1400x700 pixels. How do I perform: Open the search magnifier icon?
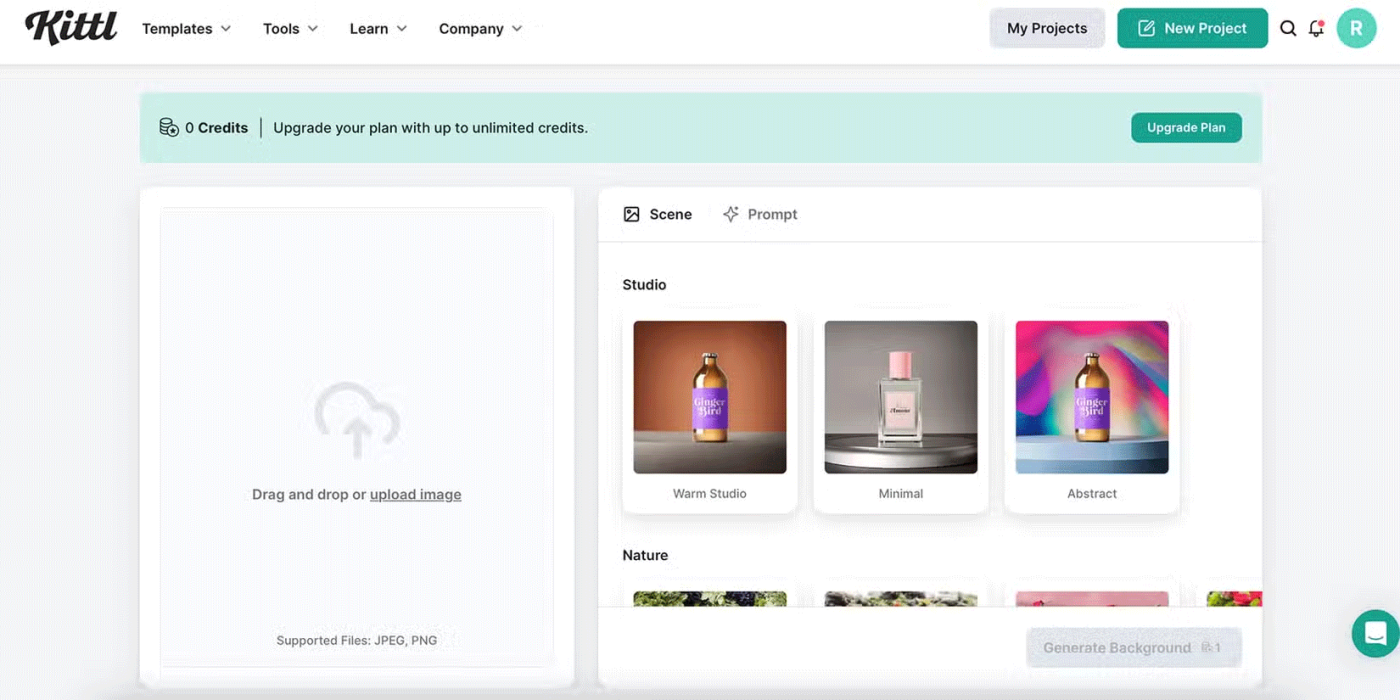pos(1288,28)
